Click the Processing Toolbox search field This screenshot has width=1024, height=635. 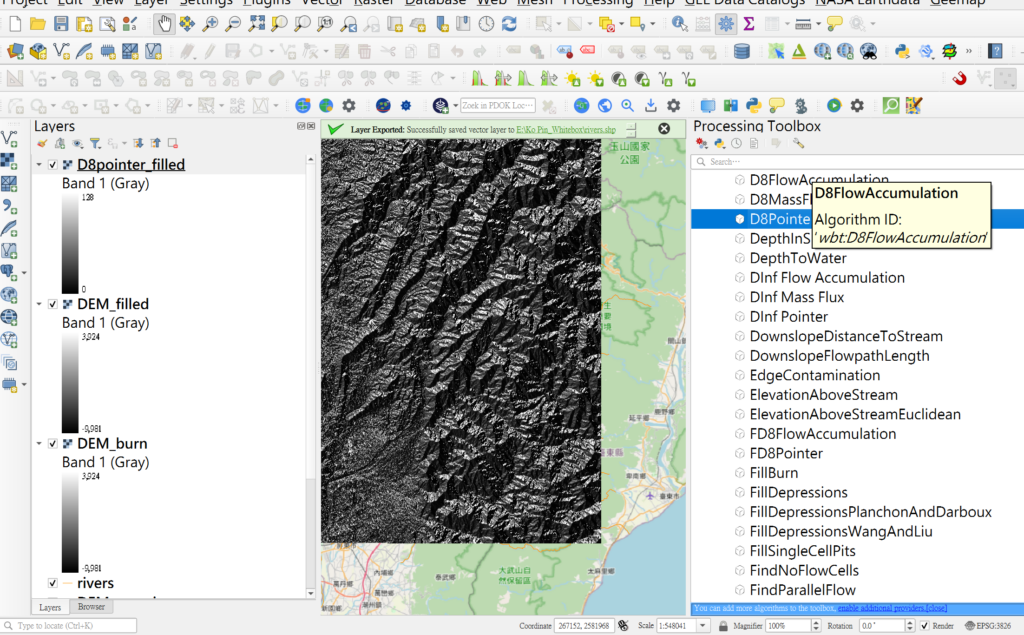coord(850,161)
